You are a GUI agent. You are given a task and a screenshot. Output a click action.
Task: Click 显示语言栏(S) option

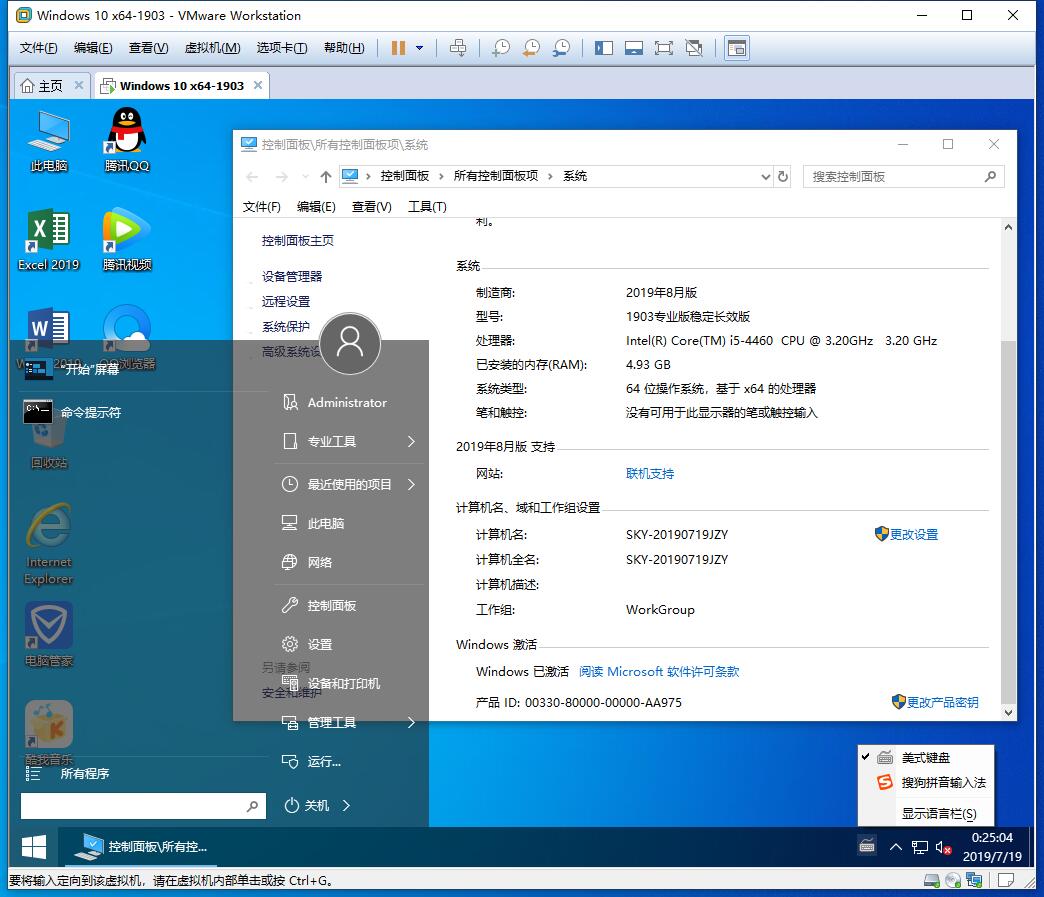(939, 813)
